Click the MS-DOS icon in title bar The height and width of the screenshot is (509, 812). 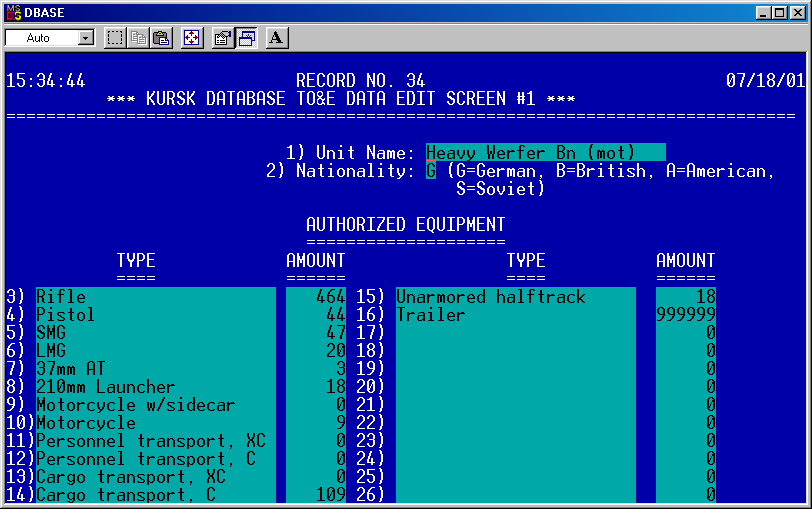tap(12, 11)
